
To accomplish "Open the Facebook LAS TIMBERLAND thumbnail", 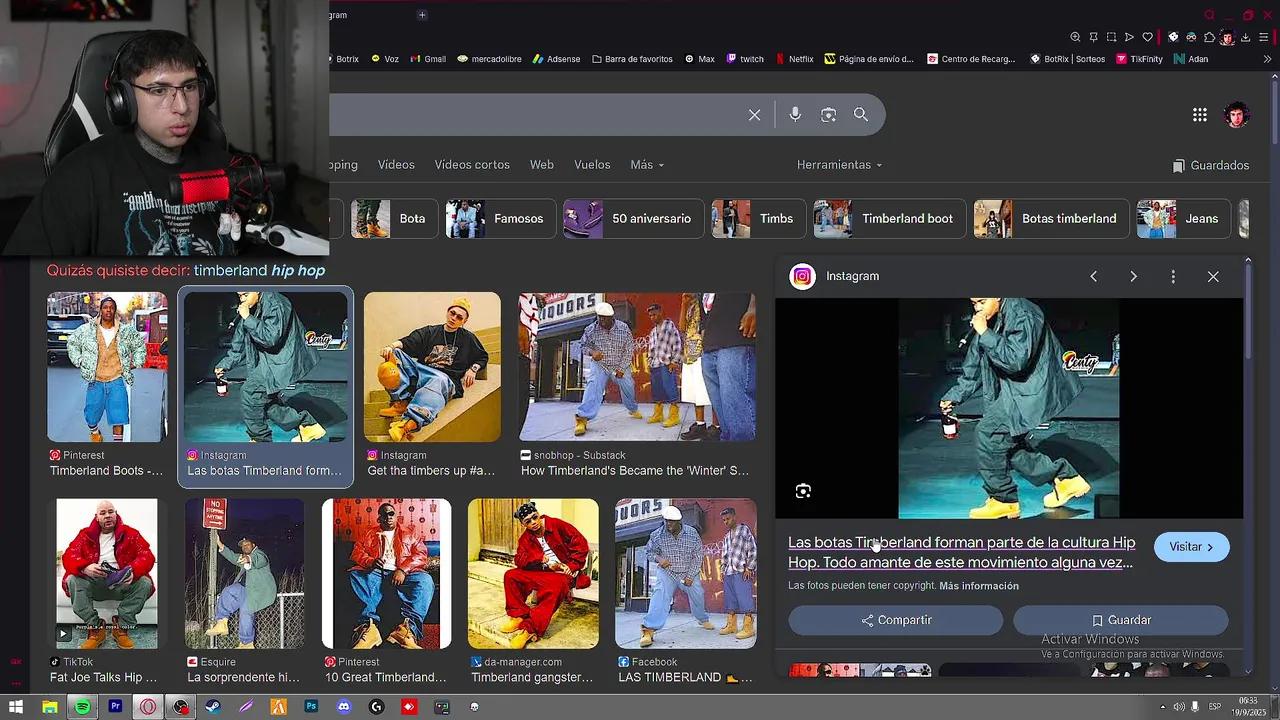I will tap(686, 574).
